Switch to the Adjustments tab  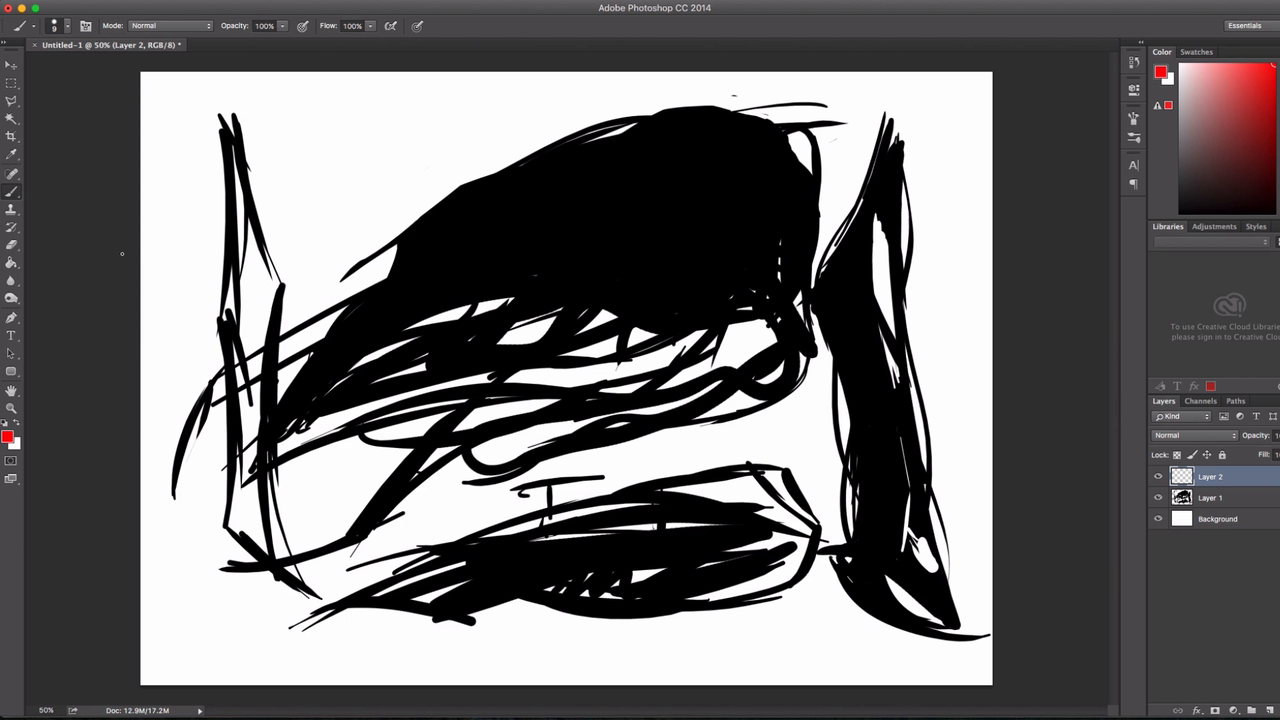1214,227
